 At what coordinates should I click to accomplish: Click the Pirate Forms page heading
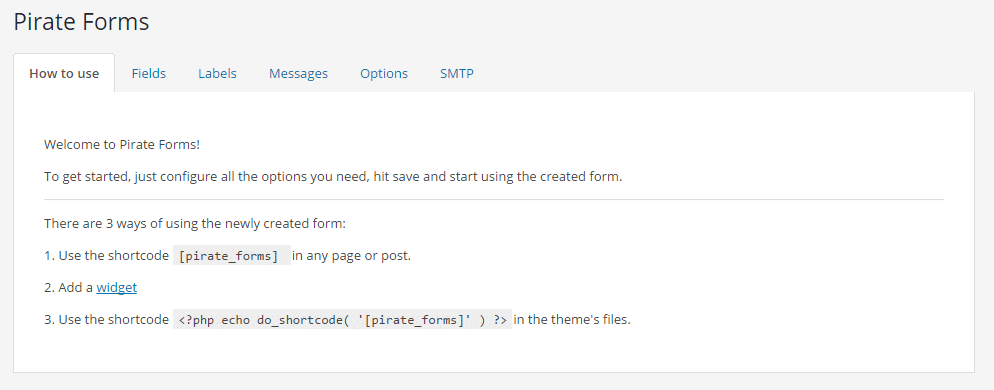tap(81, 22)
